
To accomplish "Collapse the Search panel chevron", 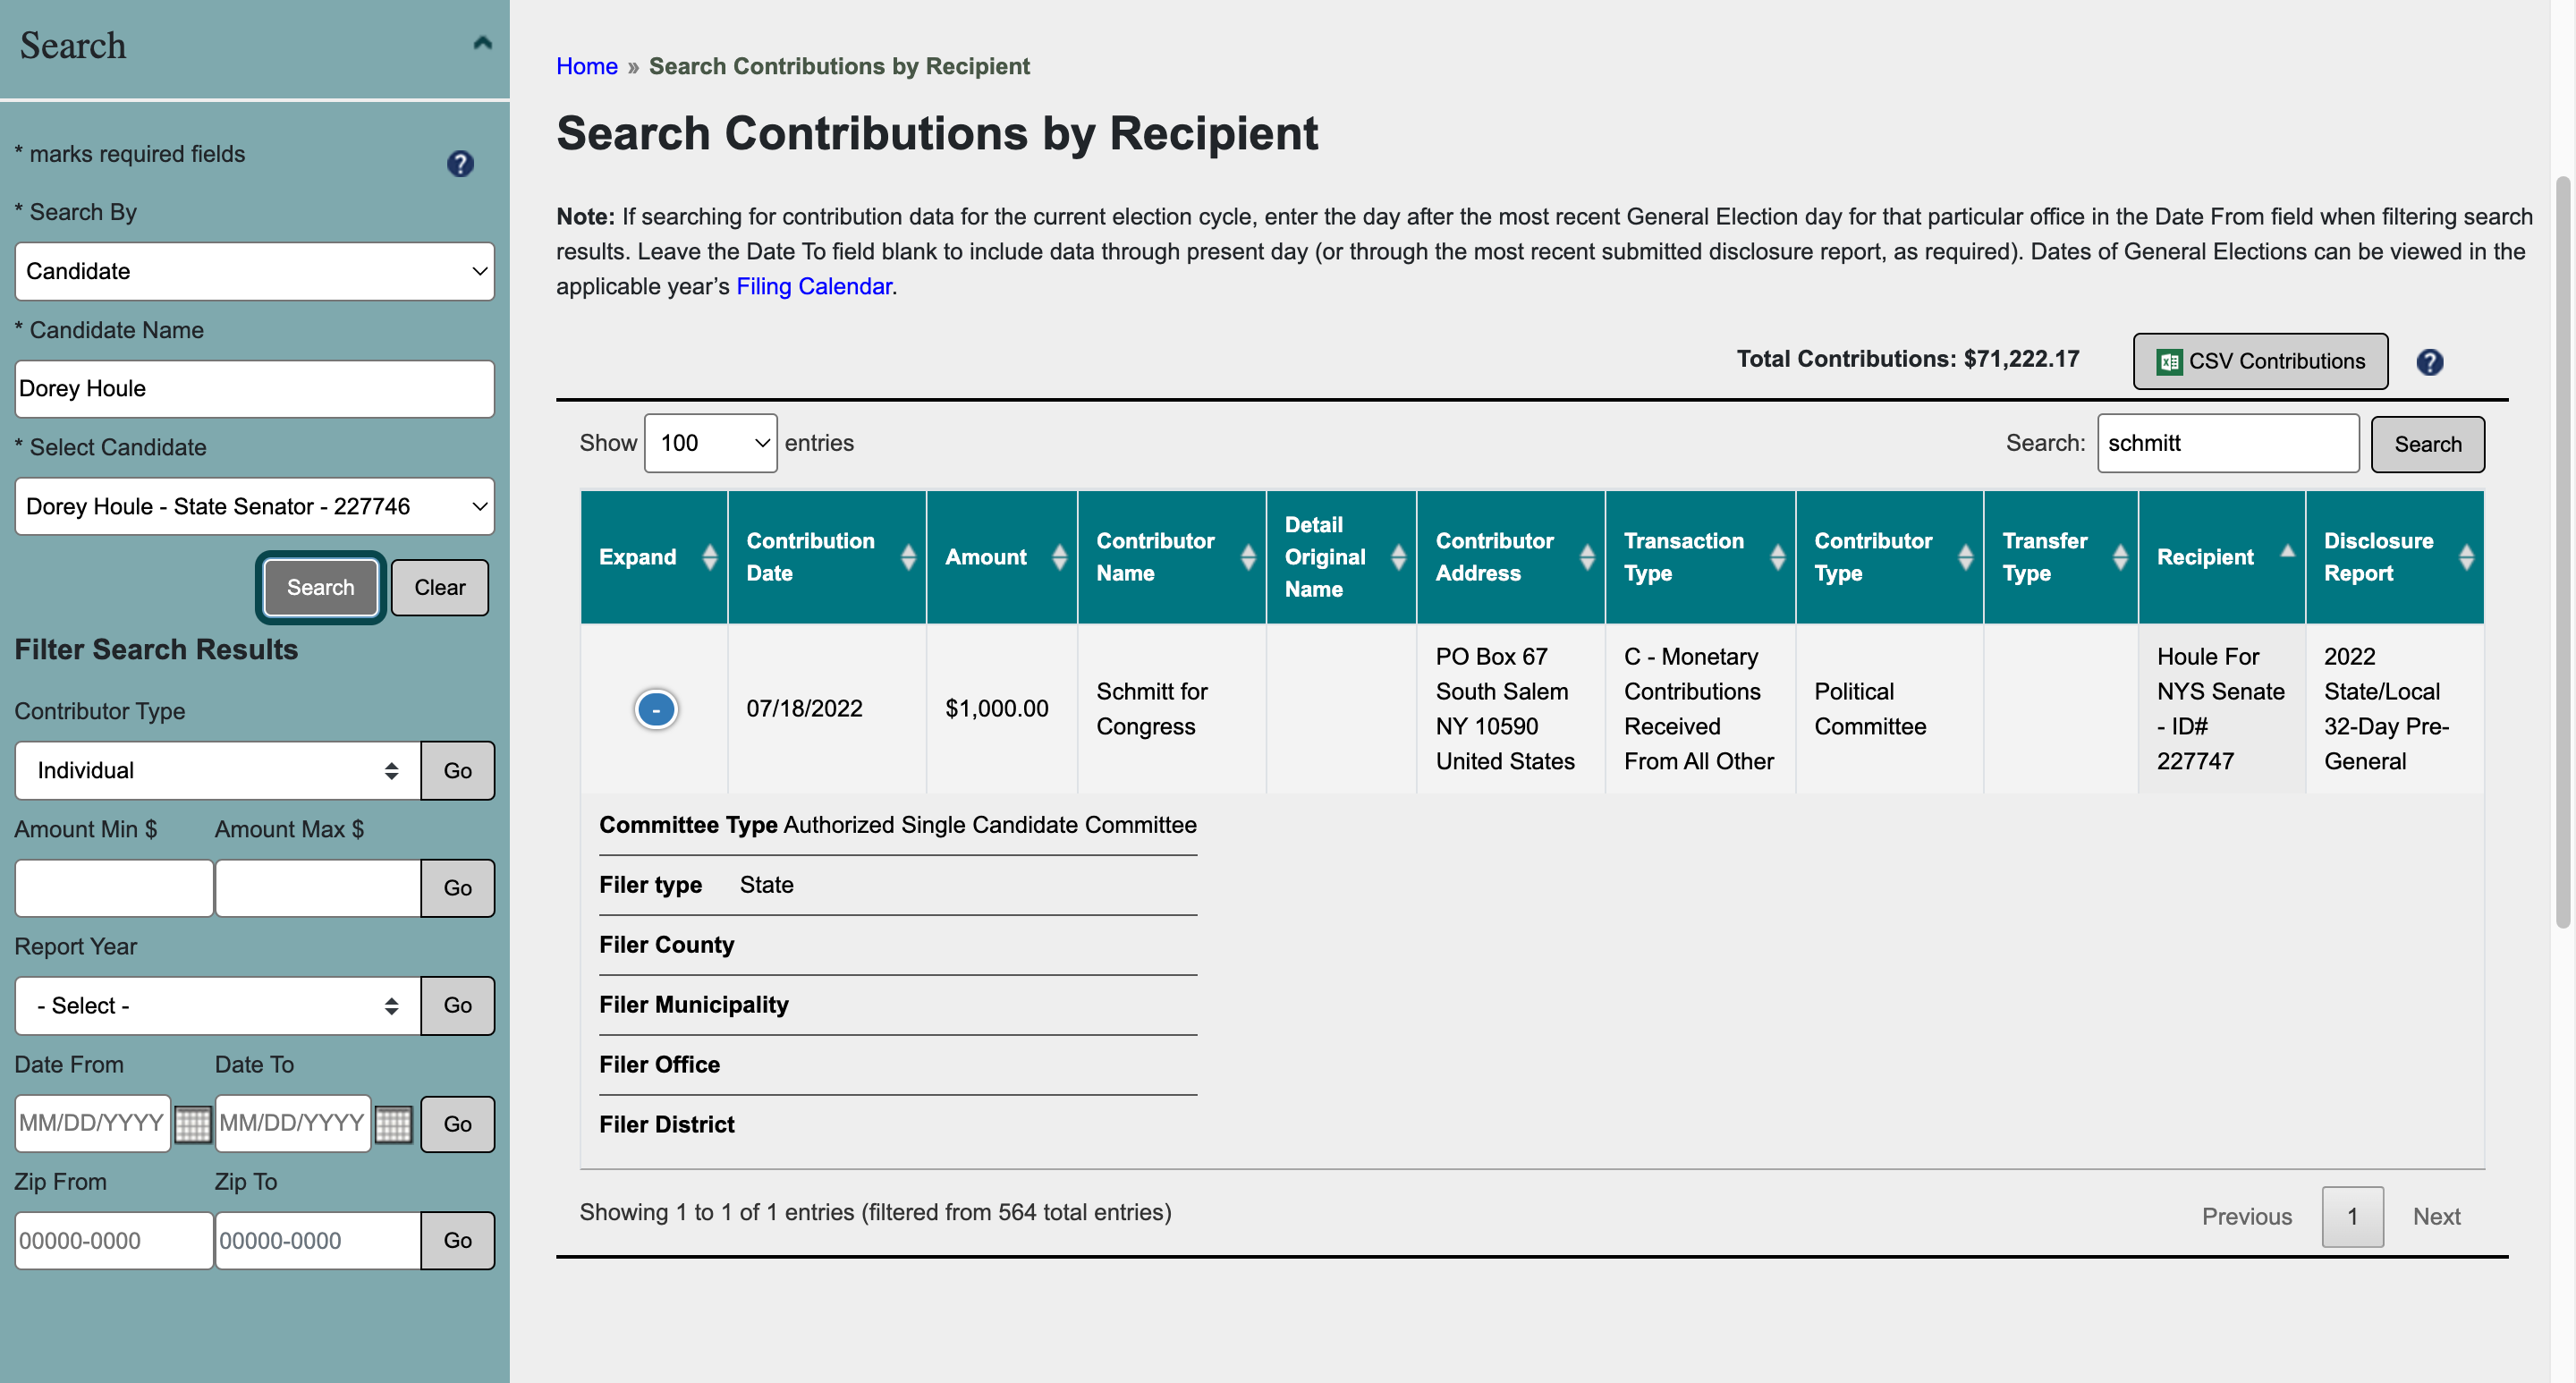I will [482, 43].
